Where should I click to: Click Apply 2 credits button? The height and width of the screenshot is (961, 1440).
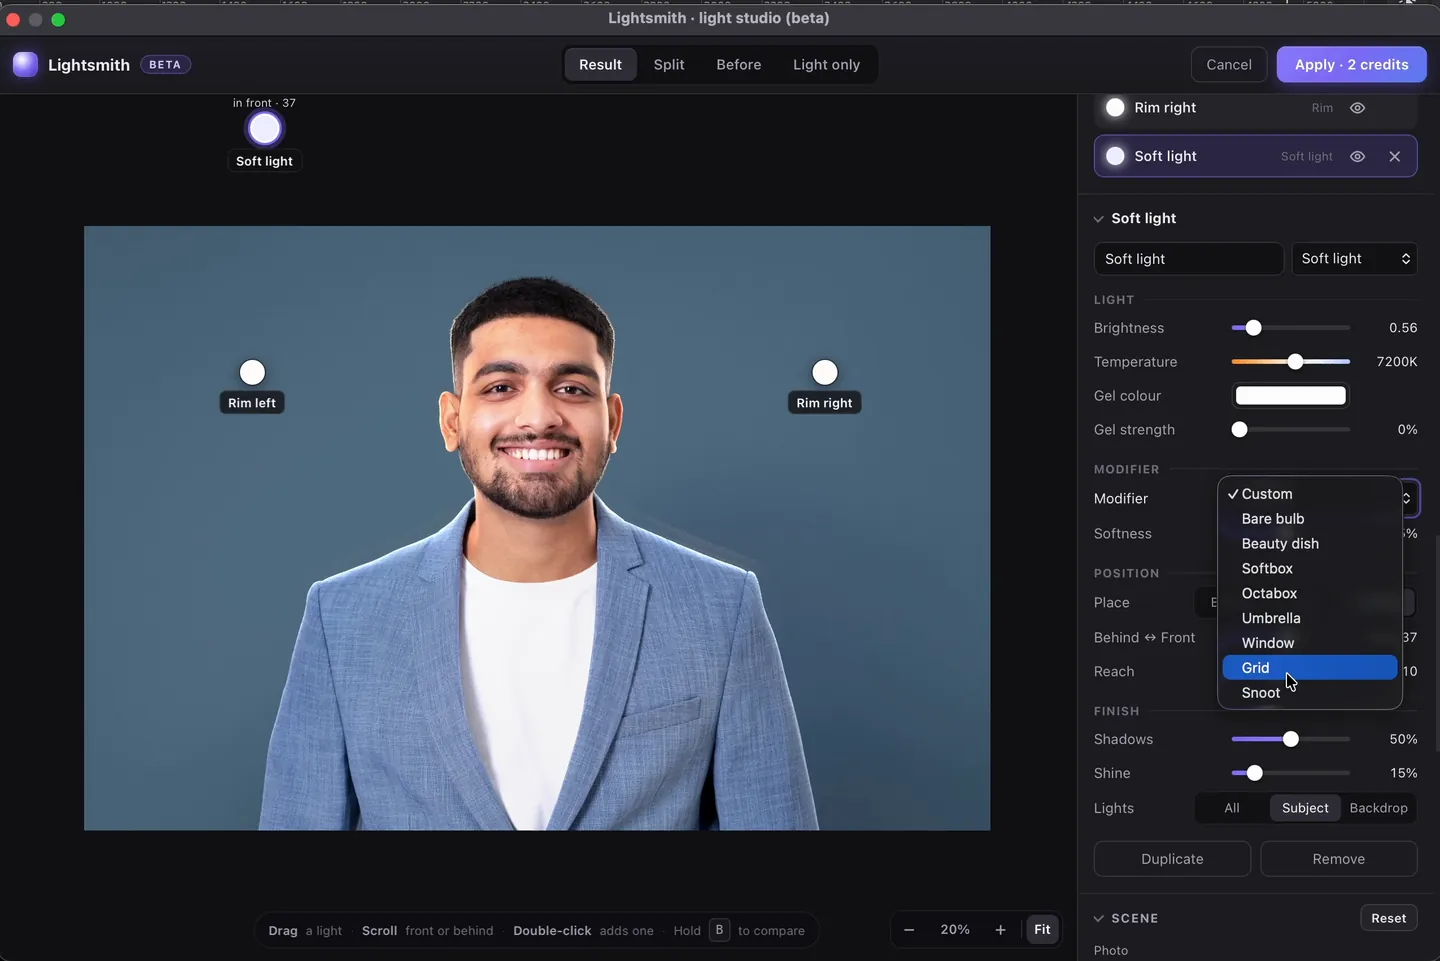[x=1351, y=64]
